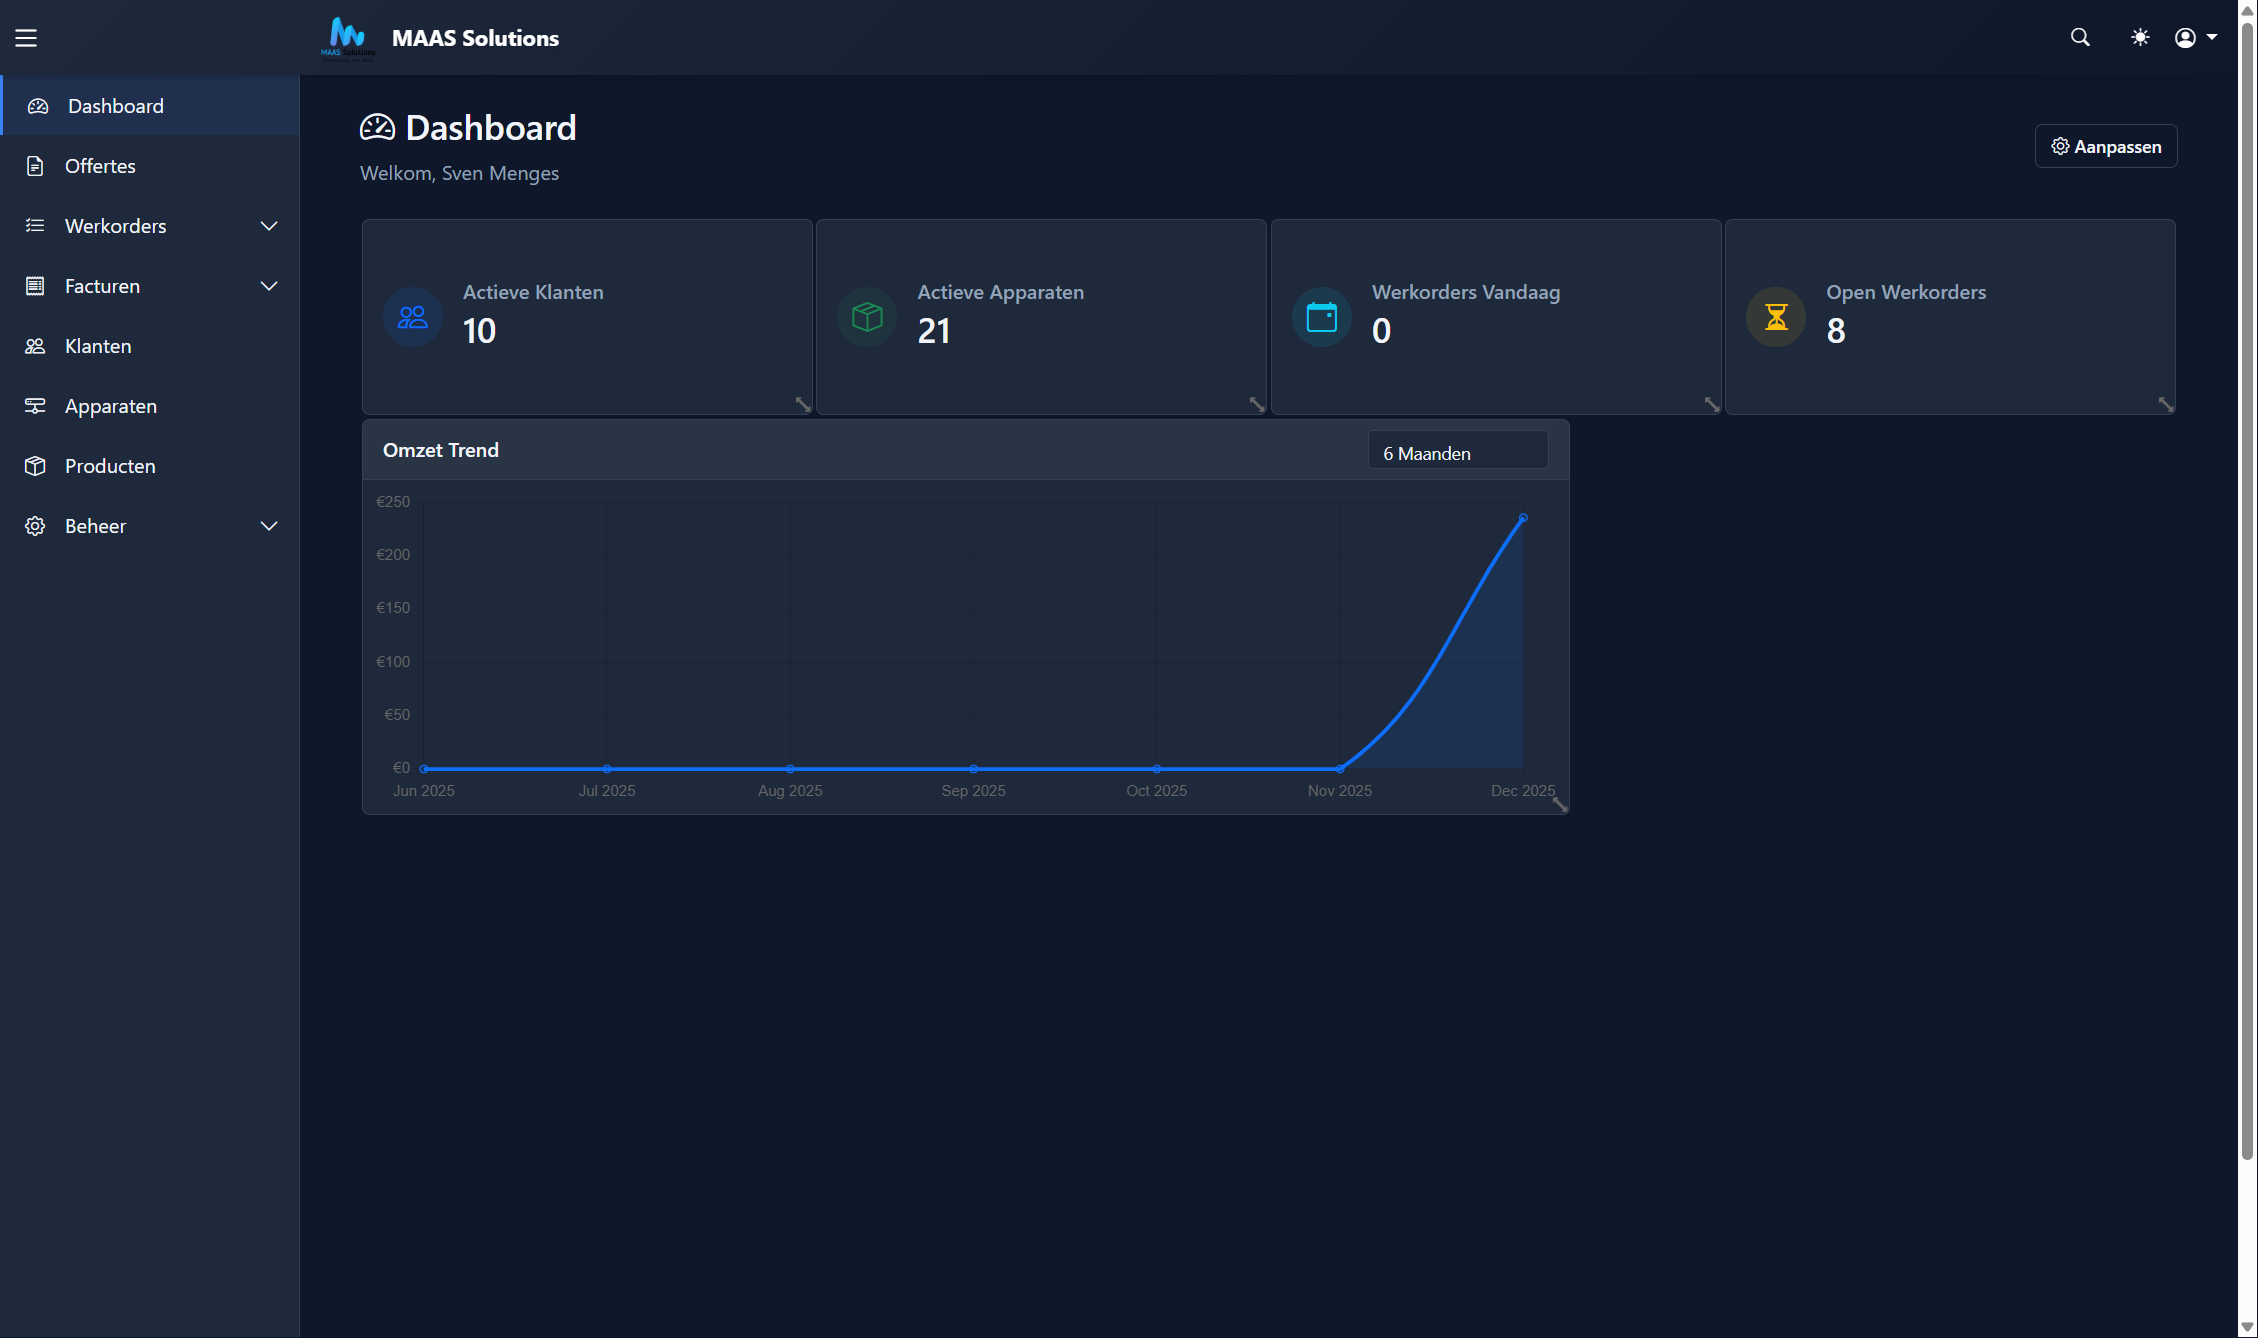Select the Offertes sidebar icon
This screenshot has width=2258, height=1338.
tap(35, 165)
